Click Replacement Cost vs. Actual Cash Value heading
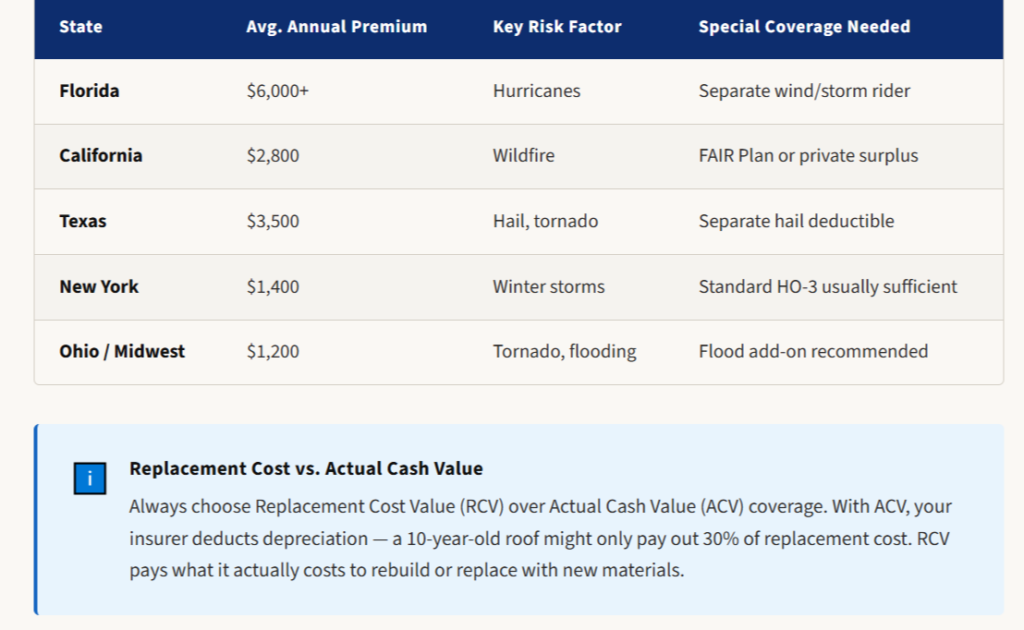1024x630 pixels. pos(306,468)
